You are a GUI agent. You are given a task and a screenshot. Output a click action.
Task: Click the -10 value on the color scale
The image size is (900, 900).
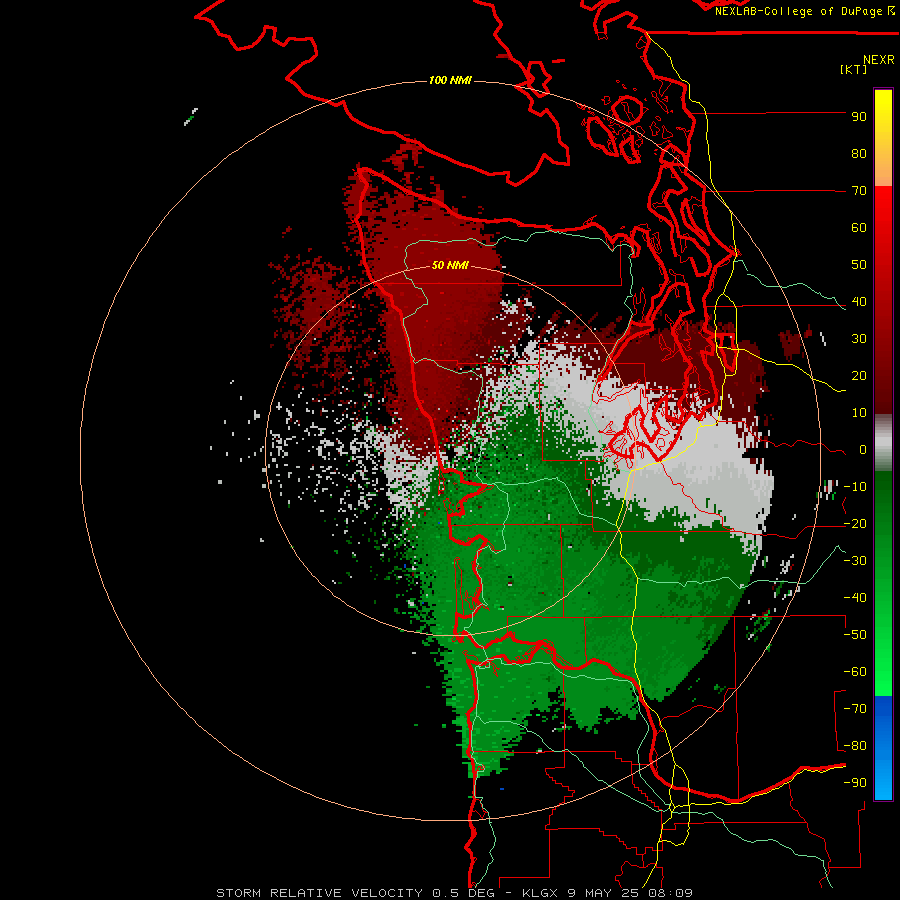coord(855,487)
